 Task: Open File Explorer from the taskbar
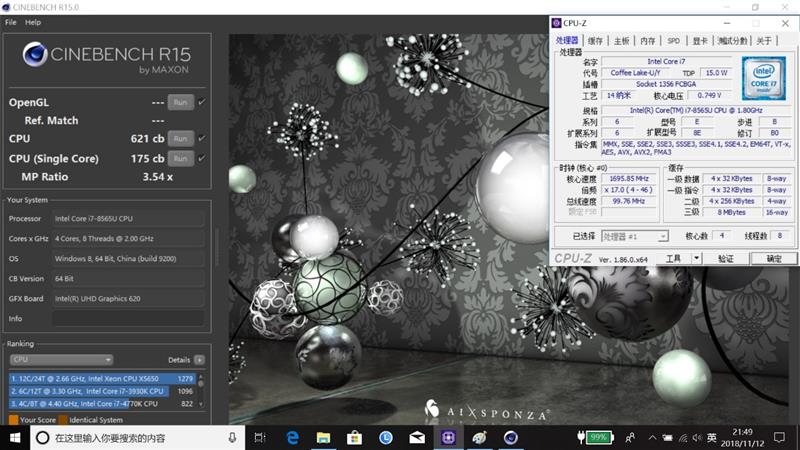click(324, 438)
